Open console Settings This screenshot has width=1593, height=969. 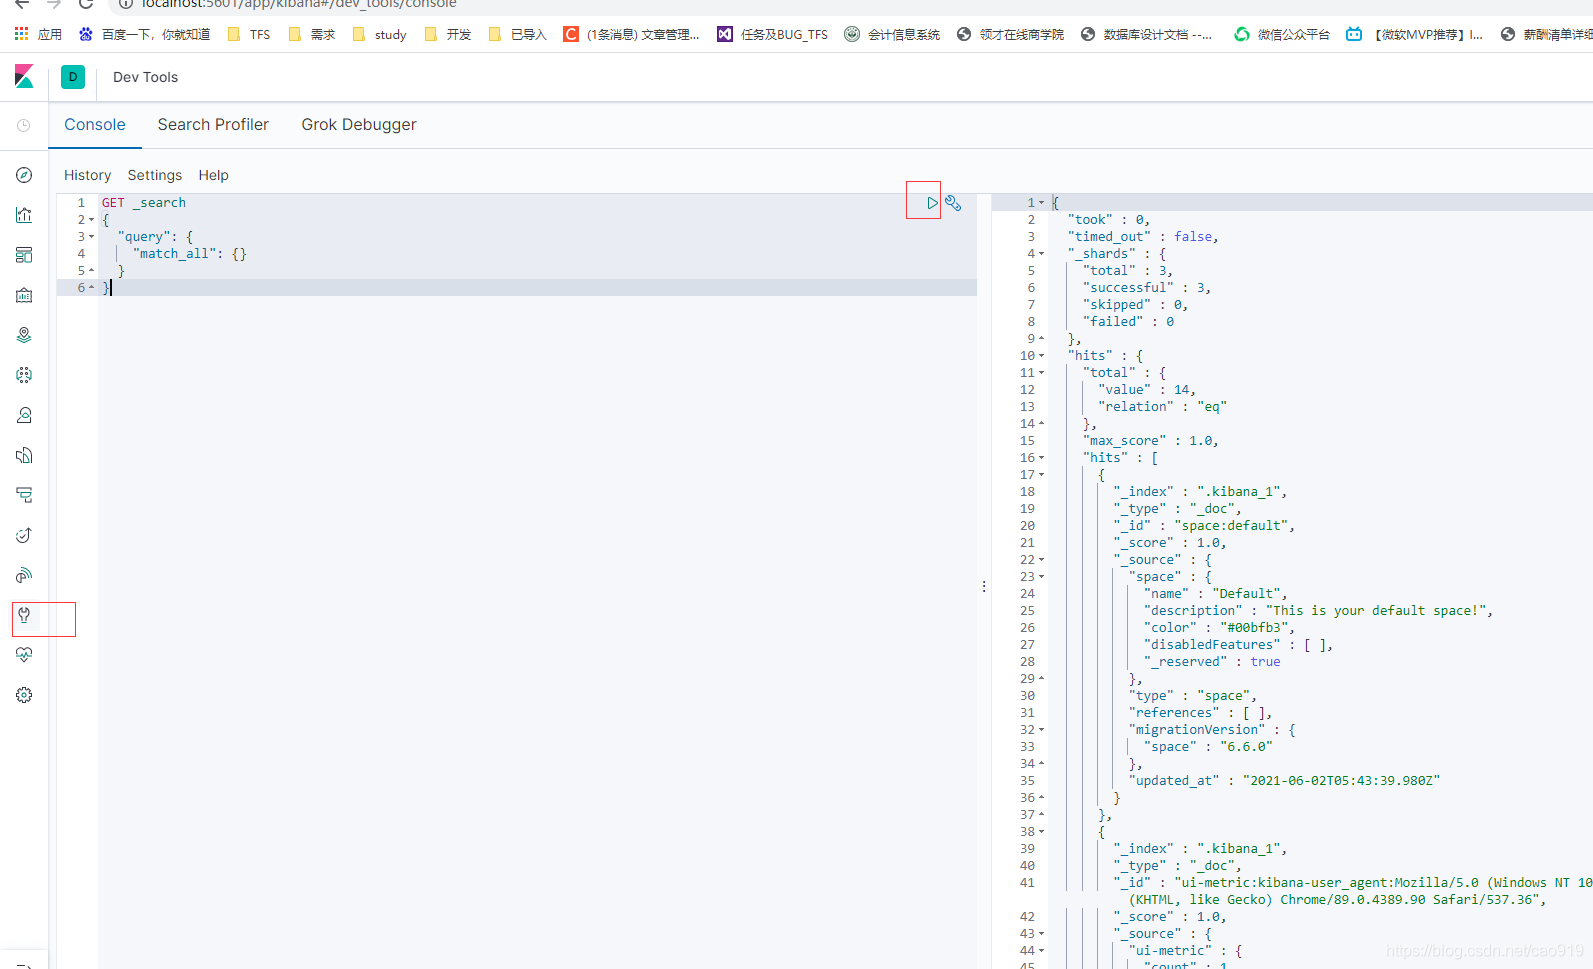tap(155, 175)
